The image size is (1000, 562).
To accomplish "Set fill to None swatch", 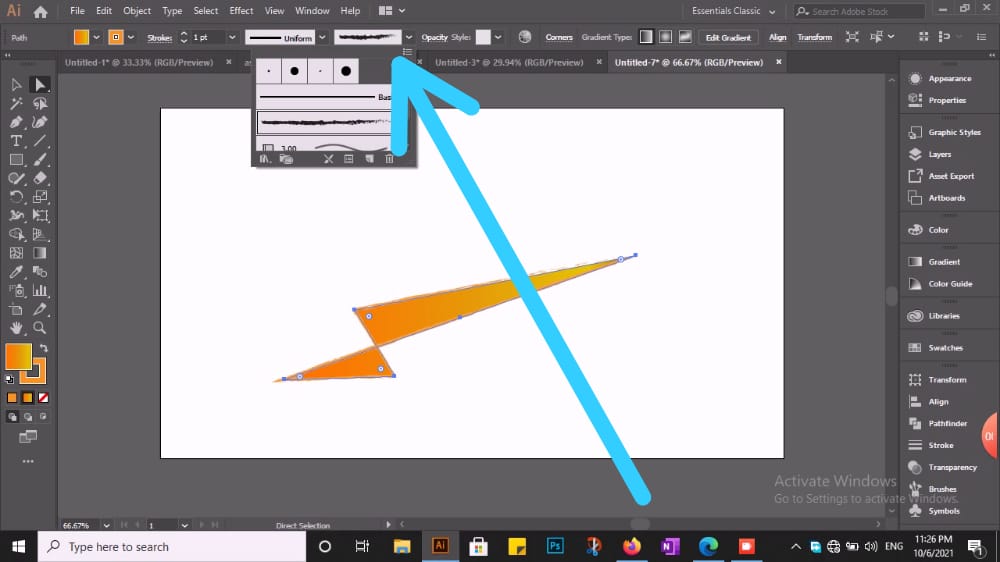I will [43, 398].
